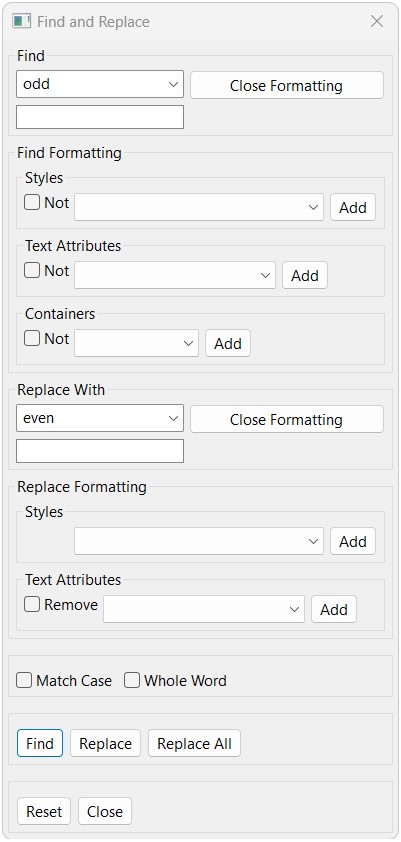Click the Replace button
Viewport: 401px width, 842px height.
(105, 743)
